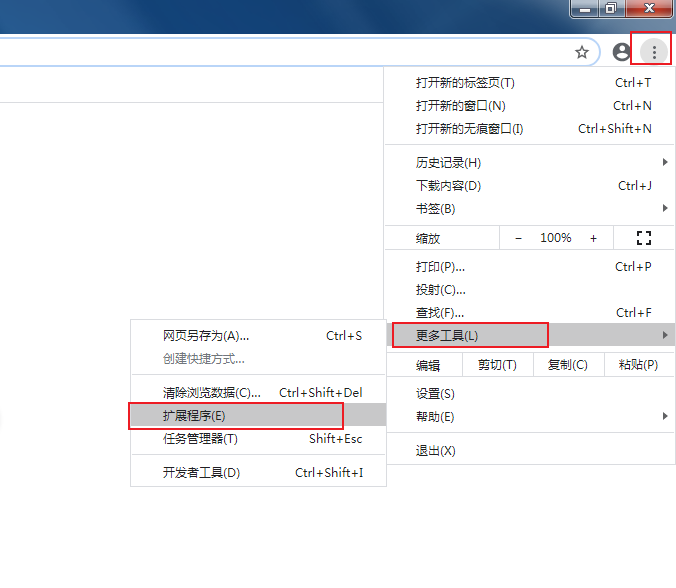This screenshot has height=588, width=676.
Task: Bookmark this page with the star icon
Action: click(582, 52)
